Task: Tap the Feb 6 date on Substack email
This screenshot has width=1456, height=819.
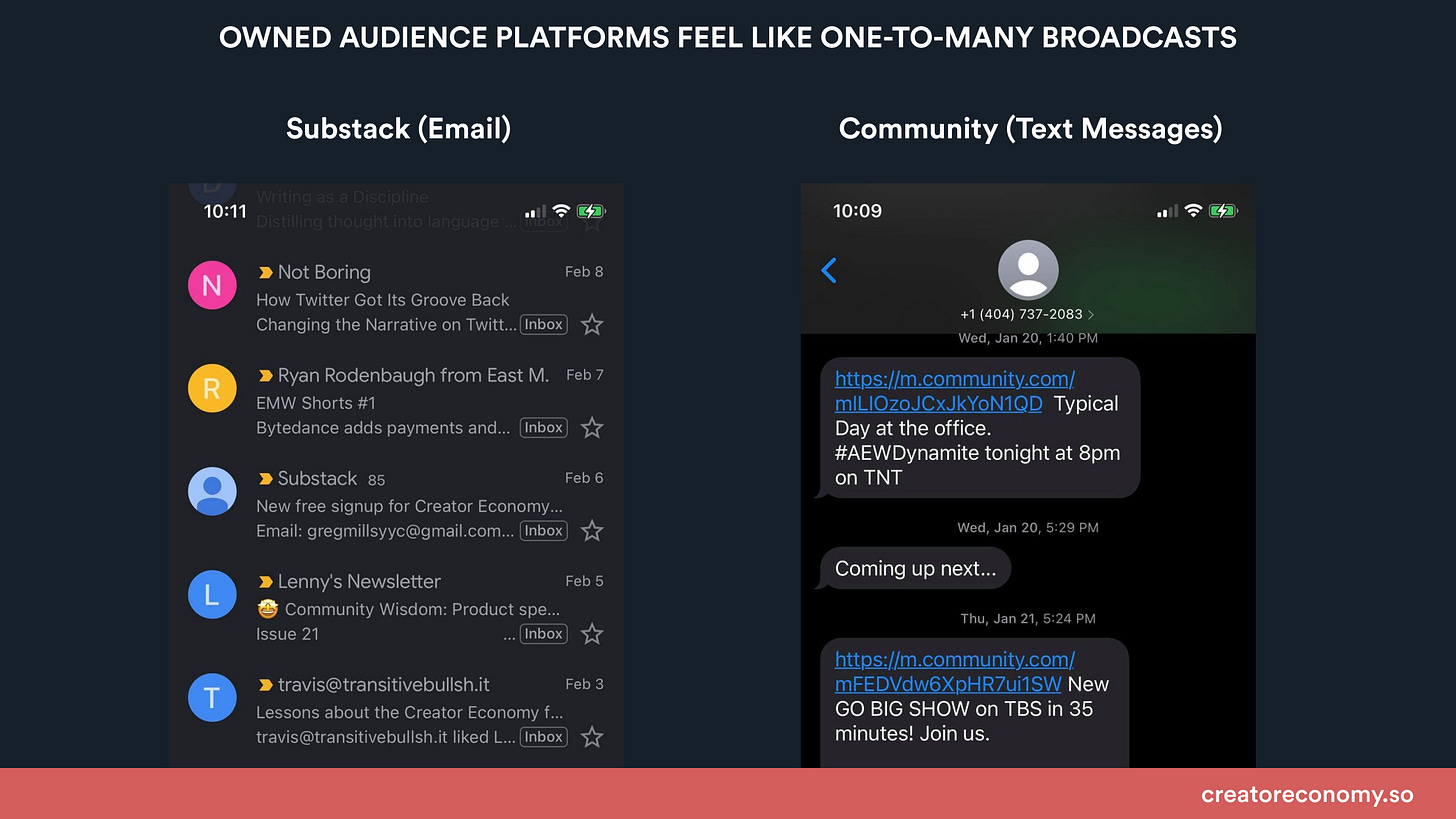Action: 584,478
